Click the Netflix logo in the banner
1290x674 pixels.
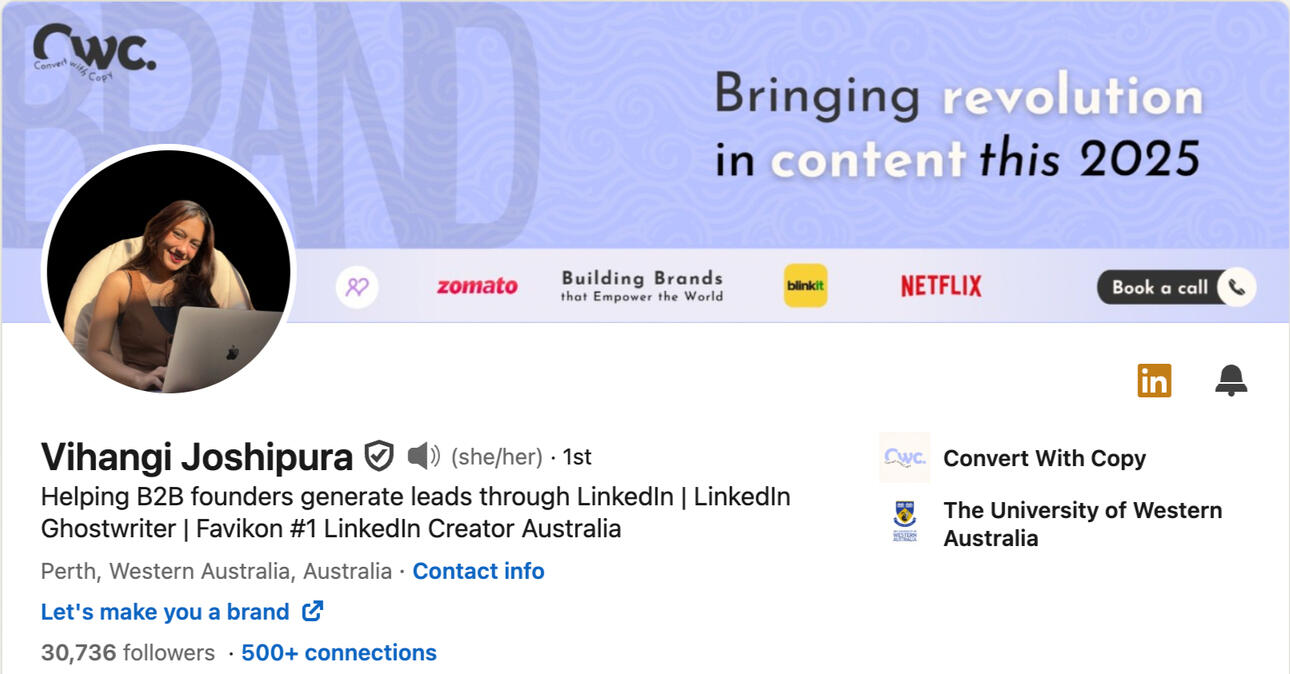click(x=940, y=286)
